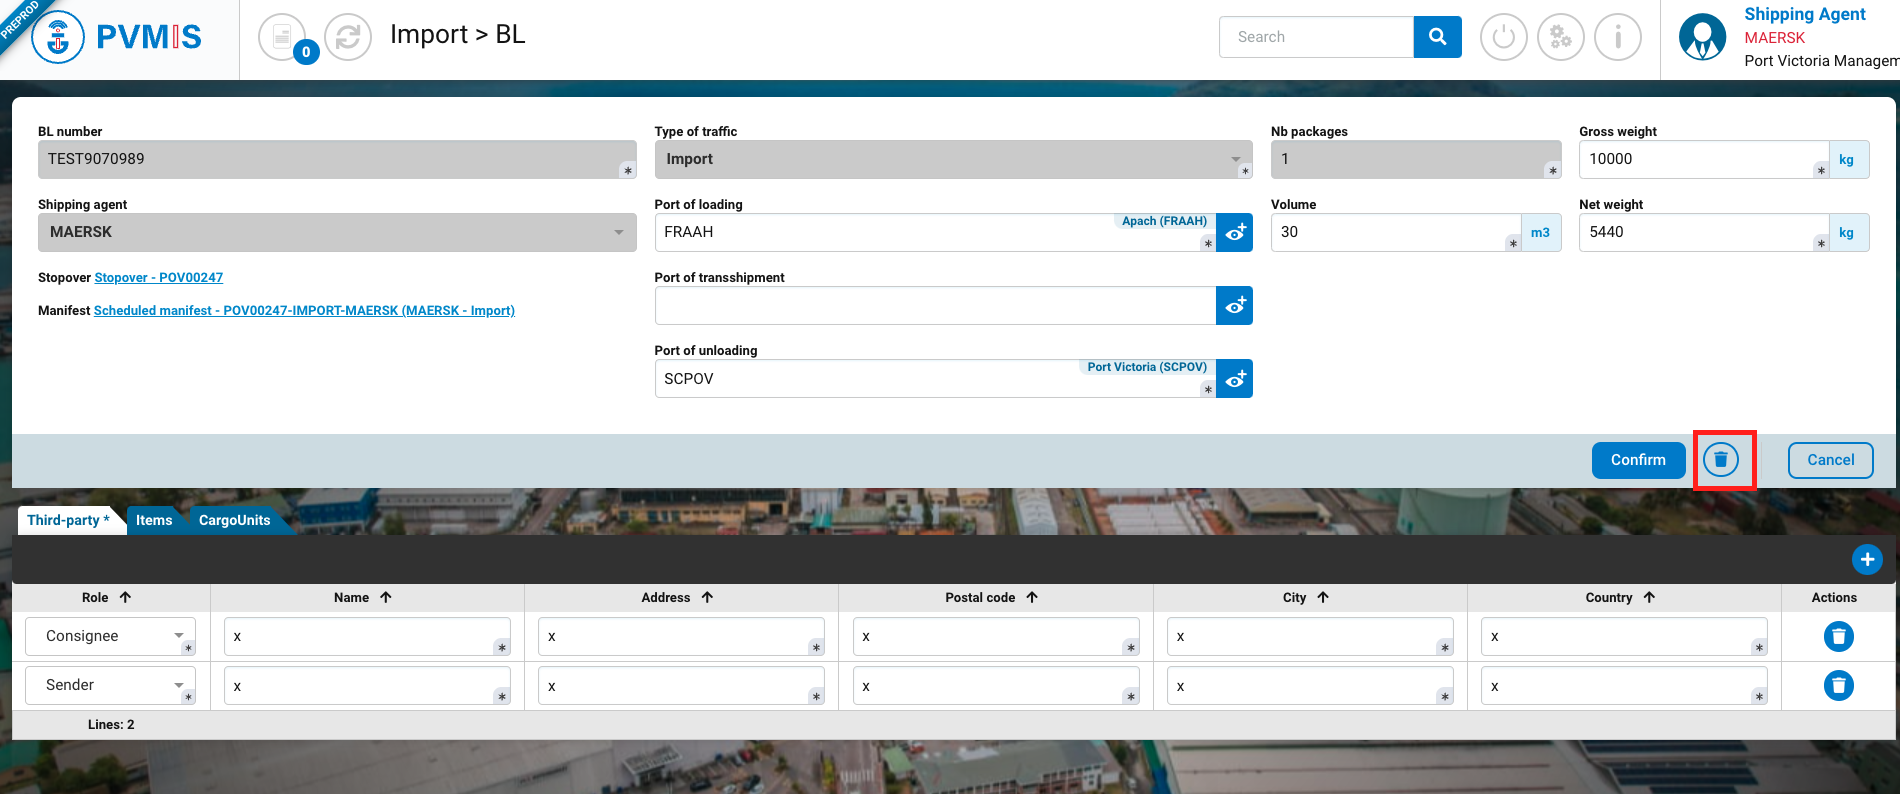This screenshot has height=794, width=1900.
Task: Switch to the Items tab
Action: tap(154, 520)
